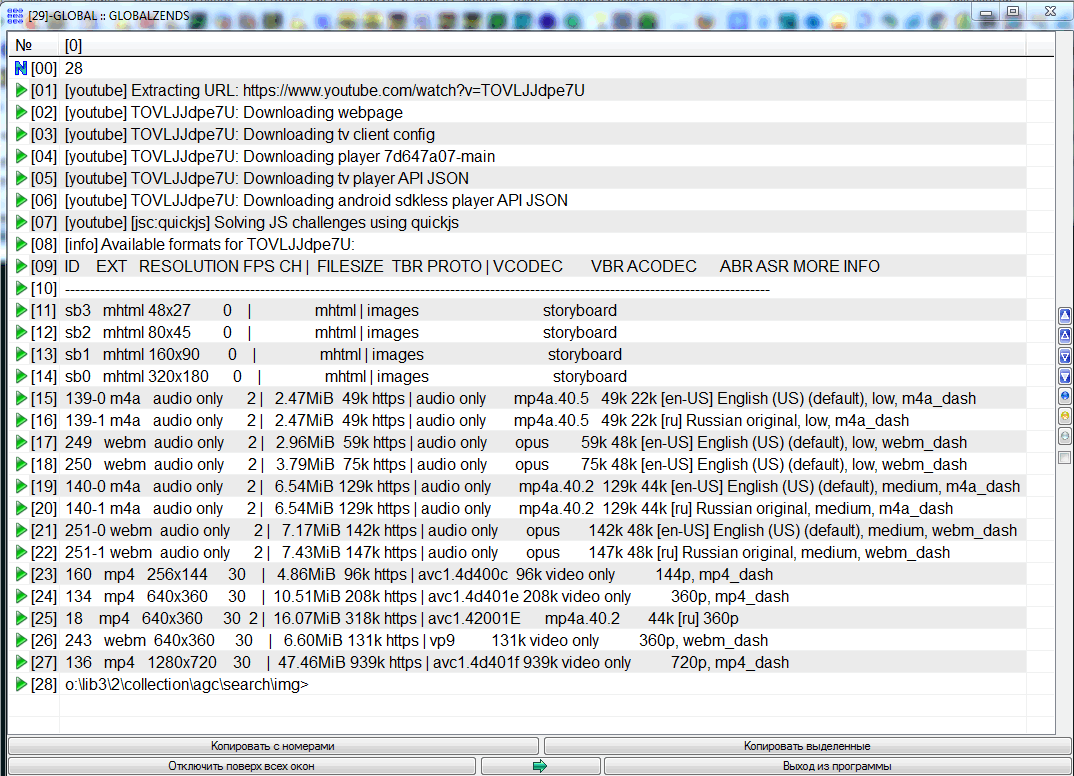Image resolution: width=1074 pixels, height=776 pixels.
Task: Click the 'Копировать с номерами' button
Action: [x=272, y=746]
